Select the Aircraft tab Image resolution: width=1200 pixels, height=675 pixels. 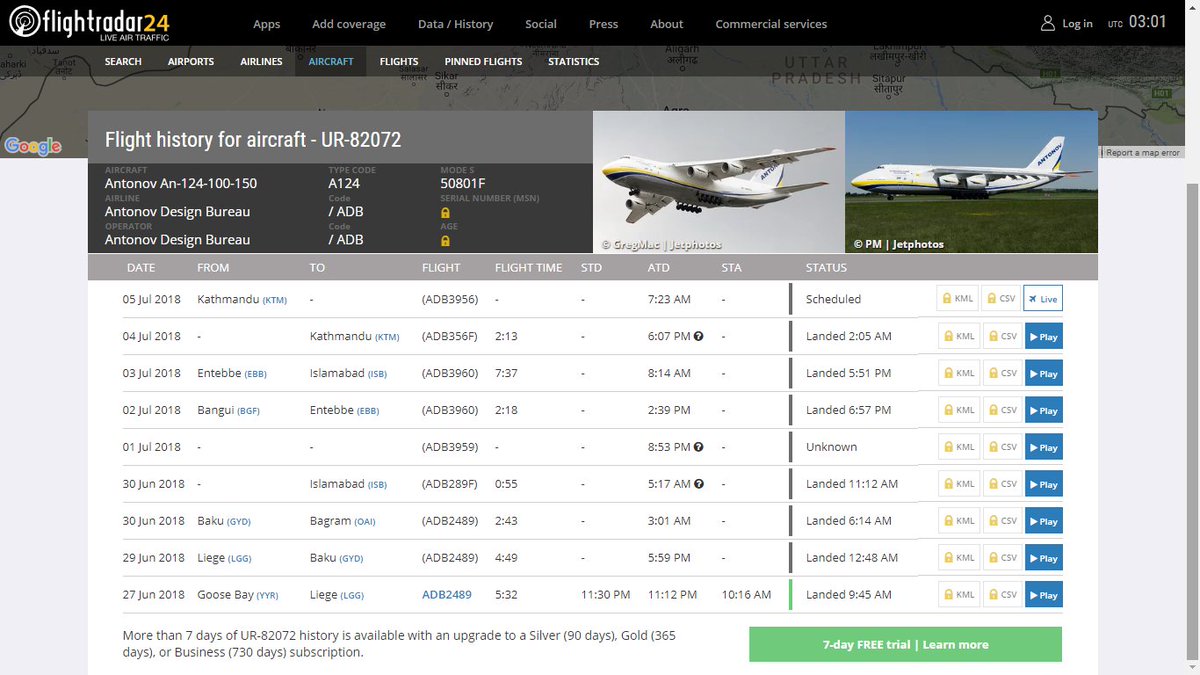coord(331,61)
